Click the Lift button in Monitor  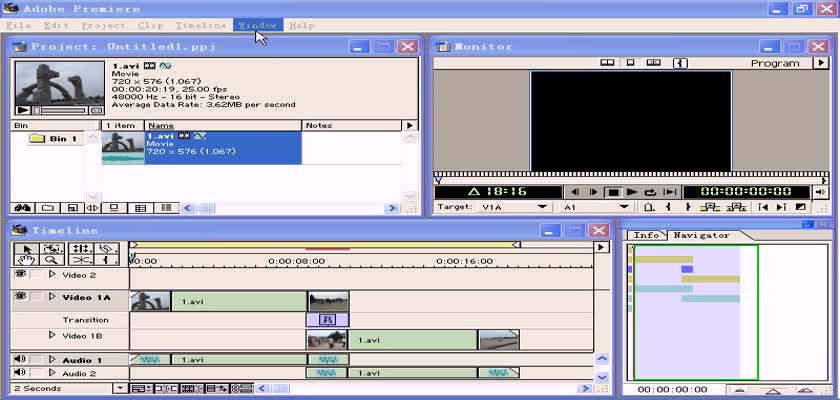(x=711, y=207)
